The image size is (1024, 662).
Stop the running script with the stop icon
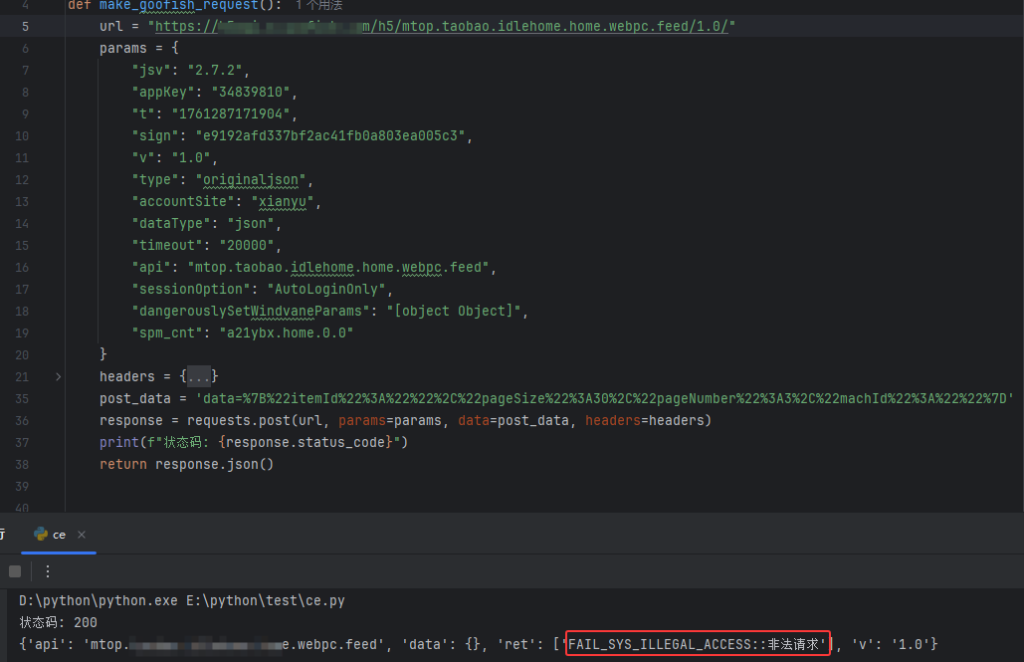14,570
